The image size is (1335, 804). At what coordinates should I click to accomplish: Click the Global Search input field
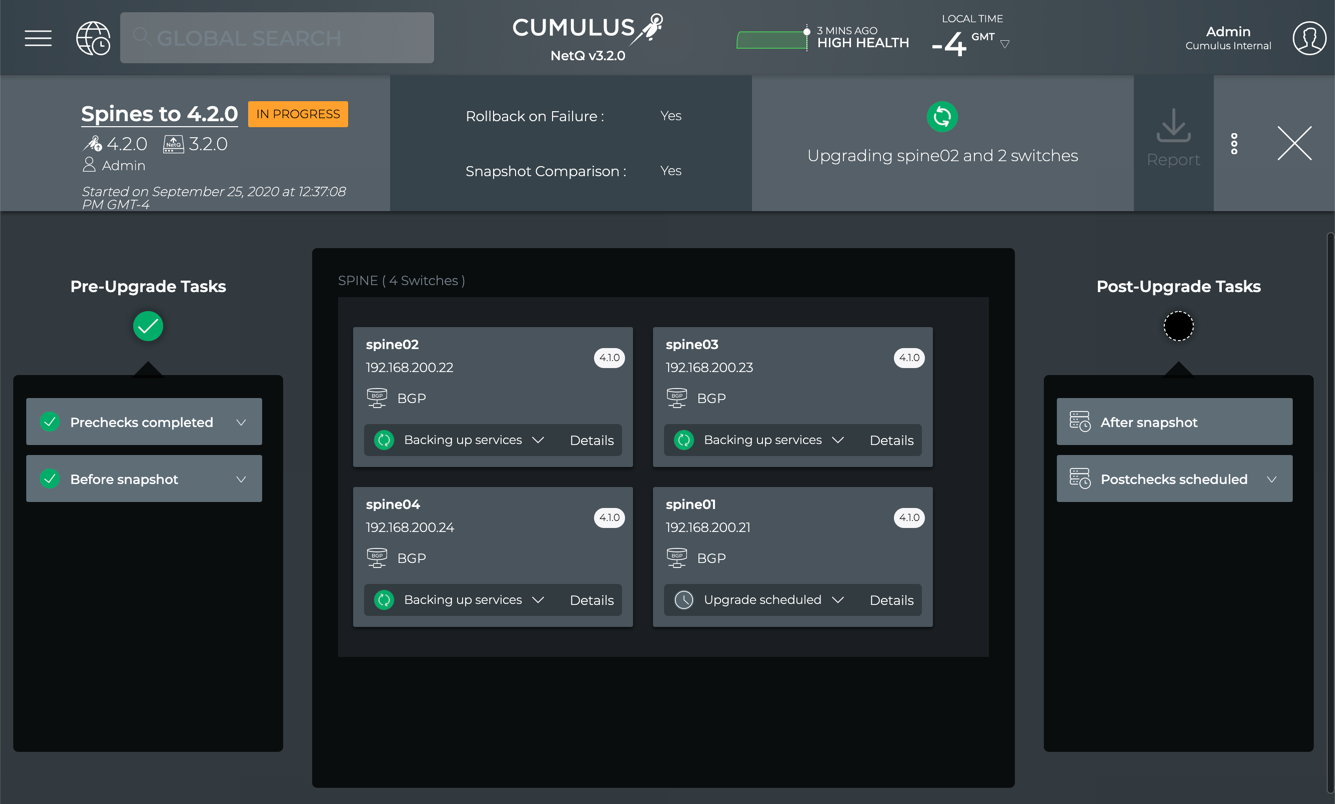(x=277, y=38)
